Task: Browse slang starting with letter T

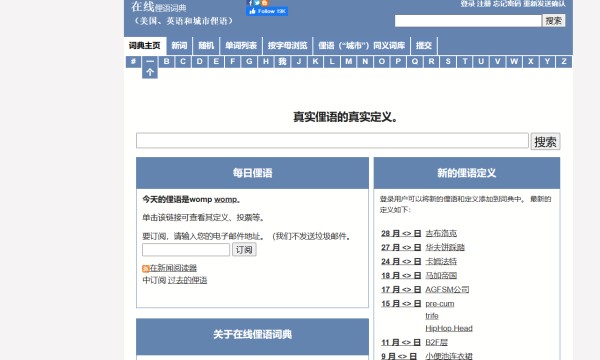Action: 465,62
